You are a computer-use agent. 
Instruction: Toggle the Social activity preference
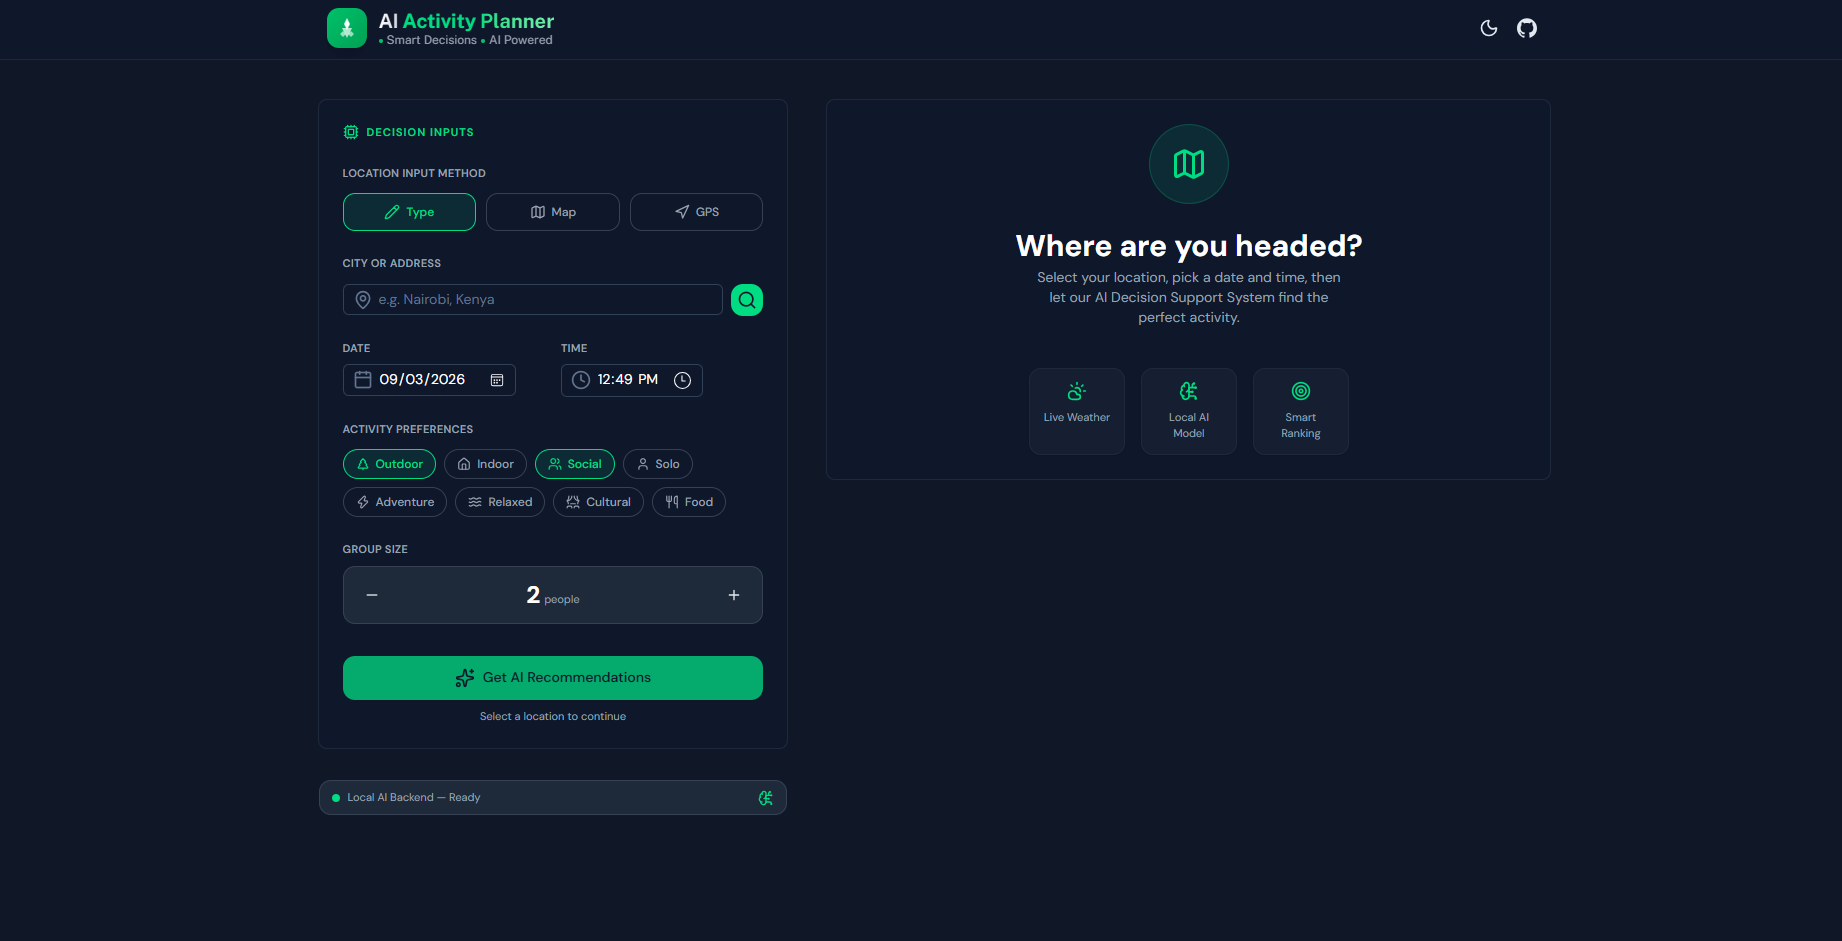575,464
